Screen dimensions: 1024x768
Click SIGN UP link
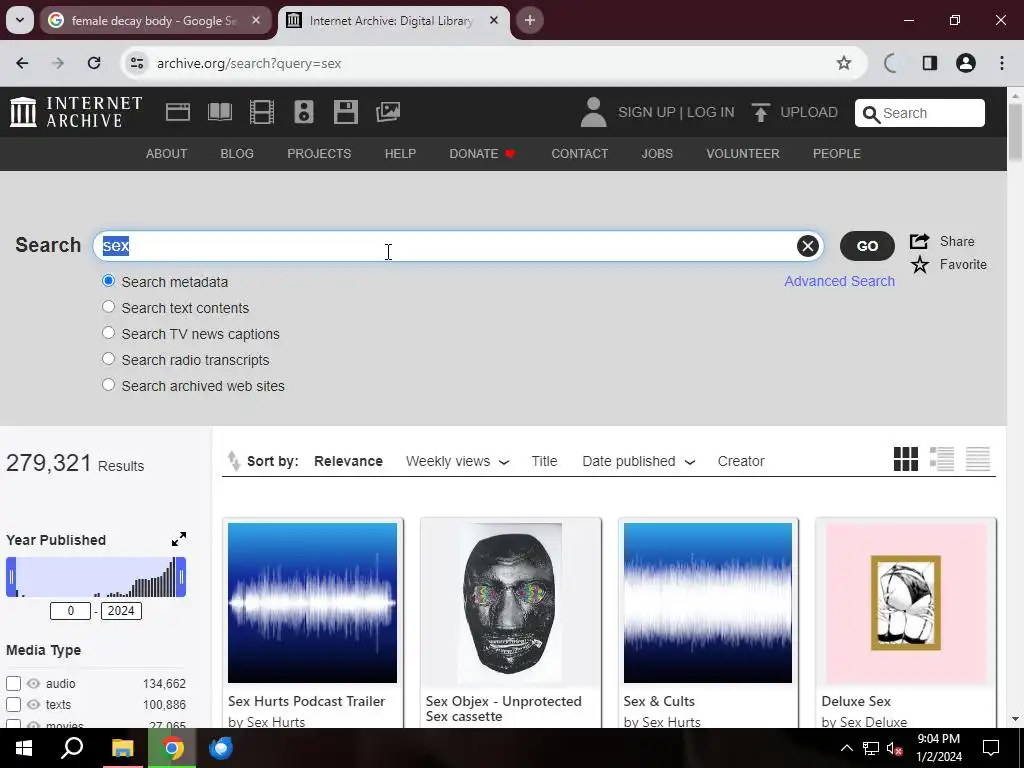coord(647,112)
